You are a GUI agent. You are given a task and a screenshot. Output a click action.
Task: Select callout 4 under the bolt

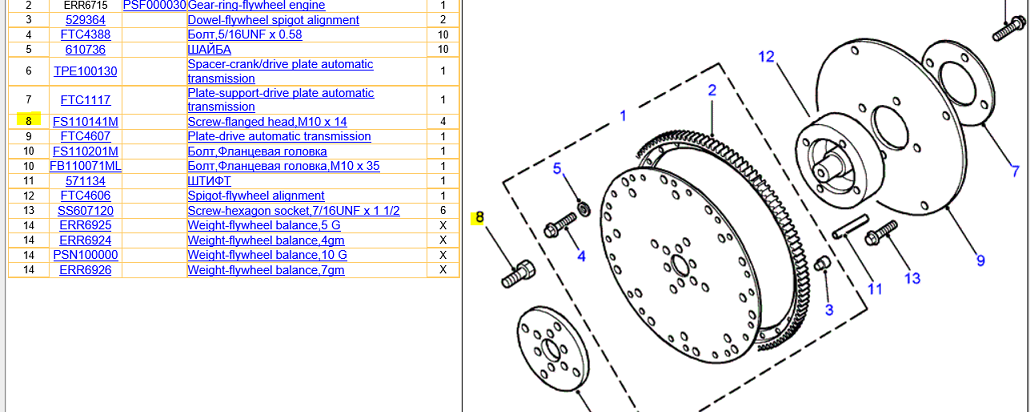(580, 256)
